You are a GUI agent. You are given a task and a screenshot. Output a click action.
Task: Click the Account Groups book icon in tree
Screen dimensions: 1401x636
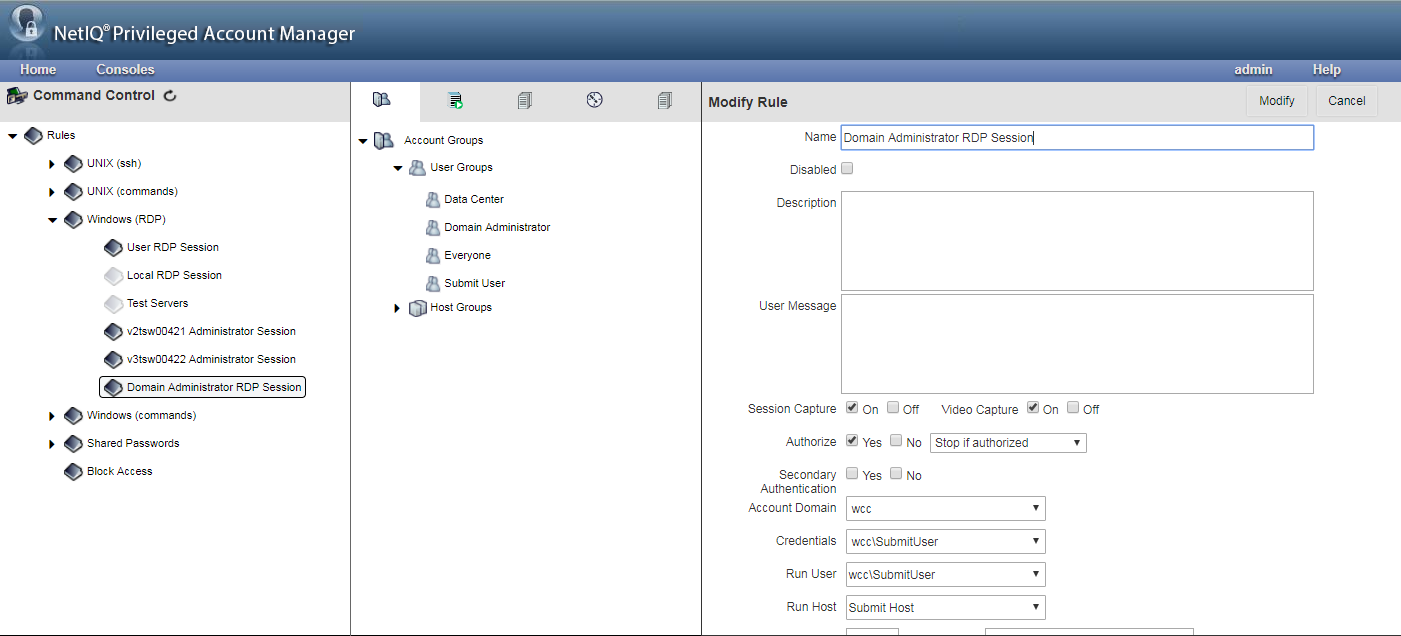point(383,141)
